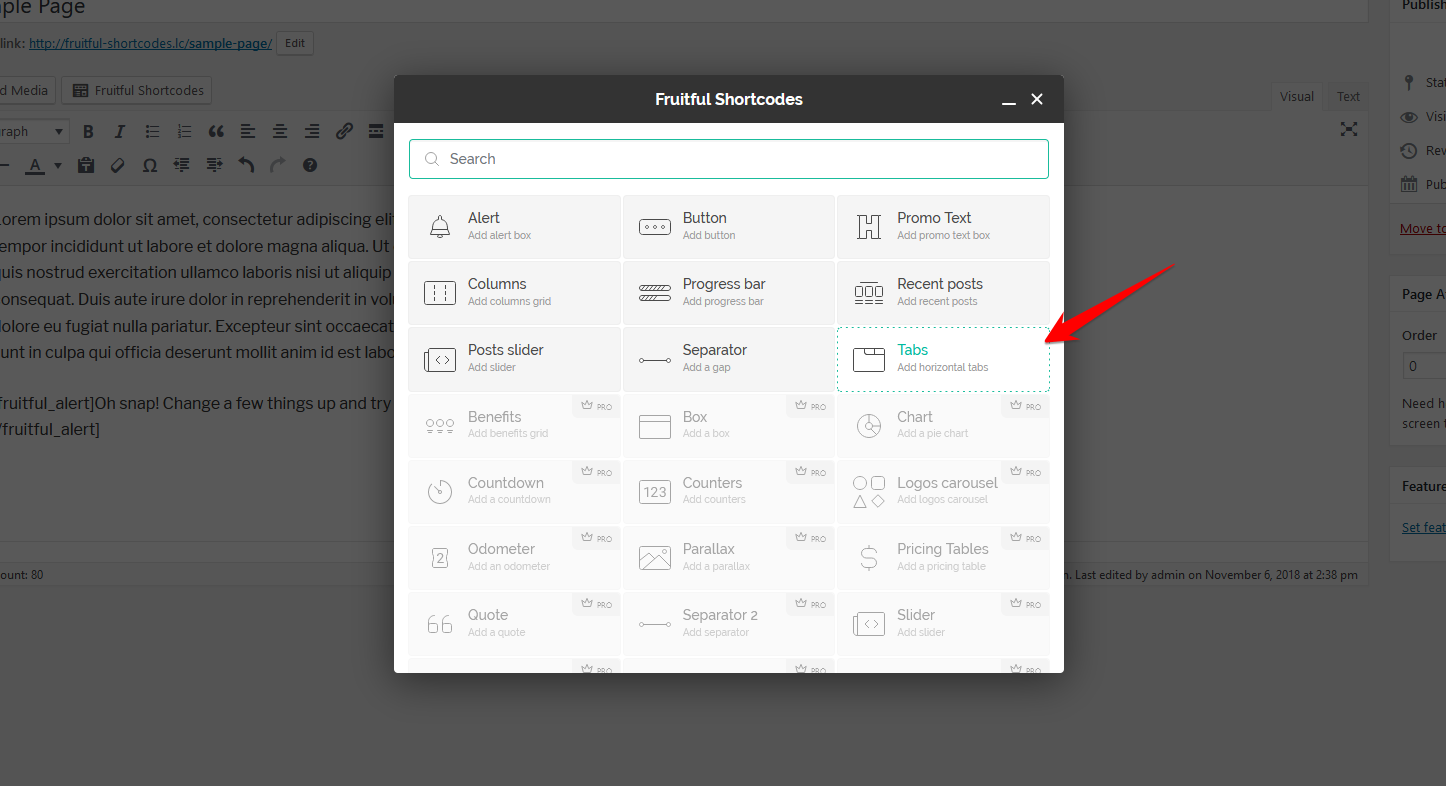Screen dimensions: 1446x786
Task: Click the text color A button
Action: coord(35,165)
